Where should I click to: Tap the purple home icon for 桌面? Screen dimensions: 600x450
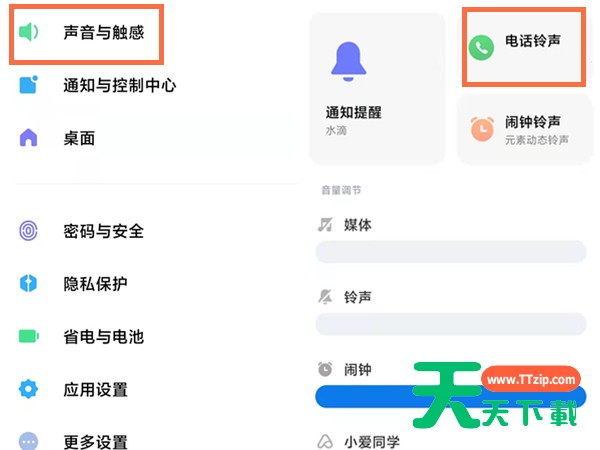click(28, 138)
